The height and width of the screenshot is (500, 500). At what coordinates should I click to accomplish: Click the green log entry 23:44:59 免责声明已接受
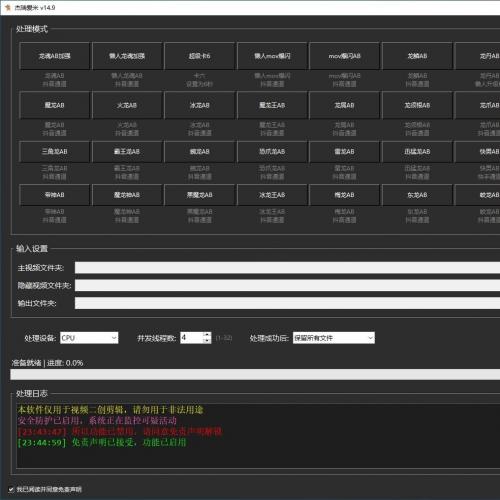(102, 443)
